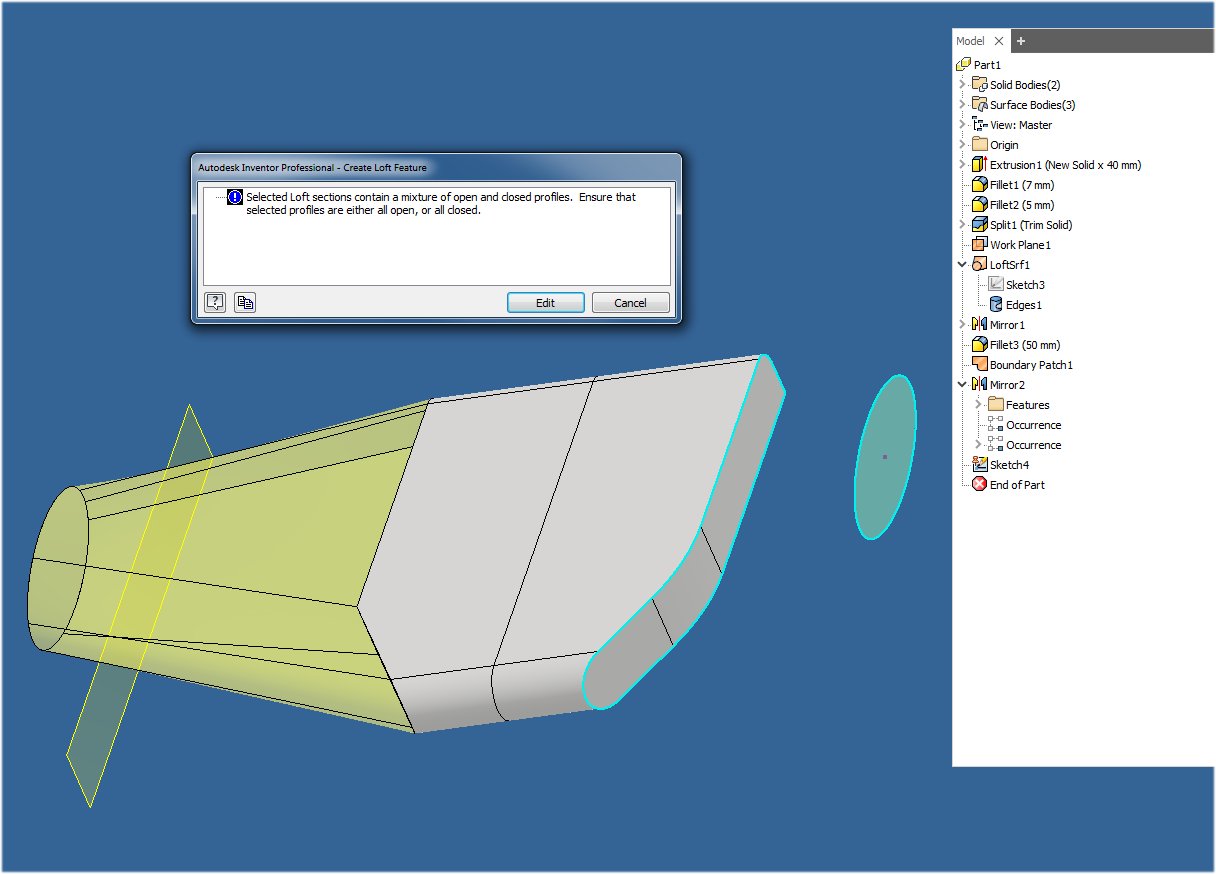
Task: Select the Split1 (Trim Solid) icon
Action: [978, 224]
